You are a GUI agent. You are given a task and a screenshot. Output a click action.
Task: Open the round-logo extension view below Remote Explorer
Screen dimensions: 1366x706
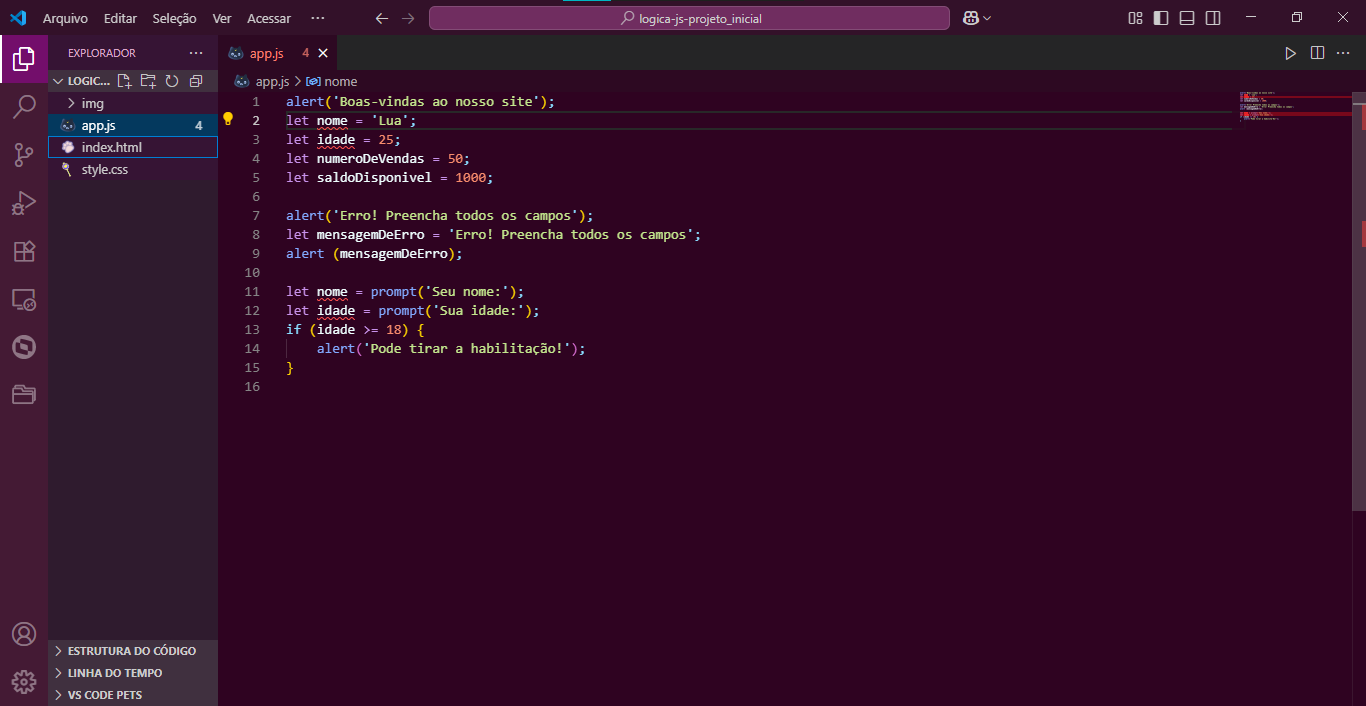coord(24,347)
